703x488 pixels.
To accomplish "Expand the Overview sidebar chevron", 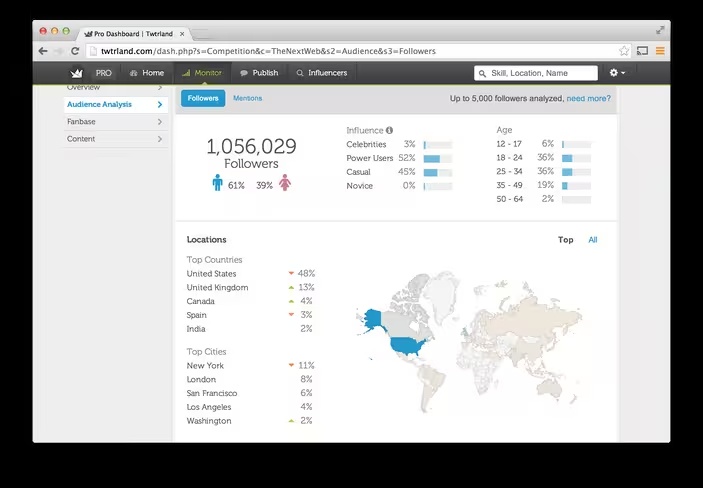I will pyautogui.click(x=160, y=87).
